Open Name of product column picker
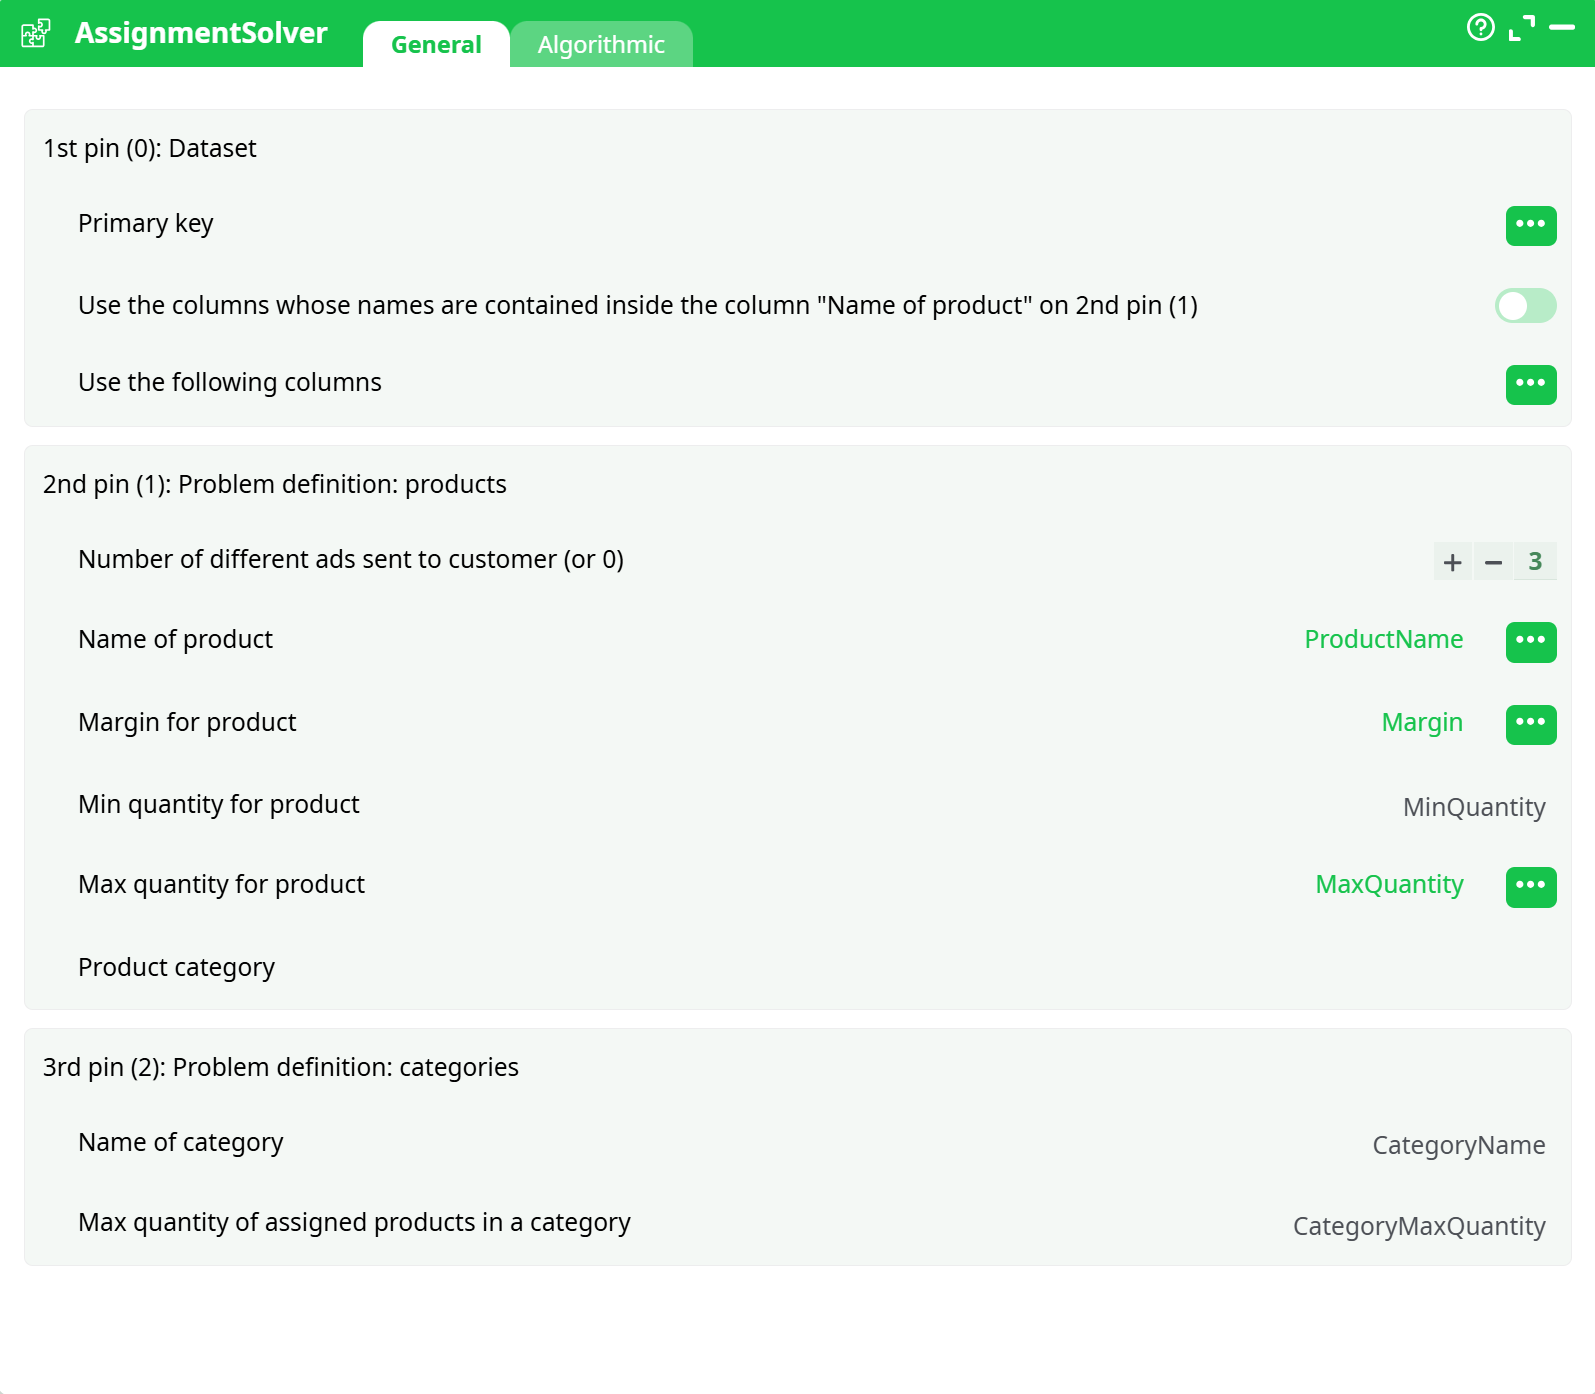Screen dimensions: 1595x1394 click(x=1530, y=641)
